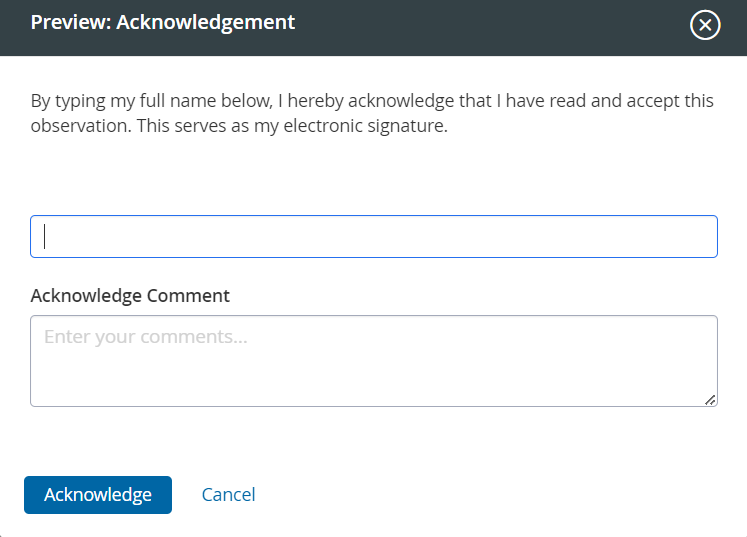Click the "Preview: Acknowledgement" dialog title
The image size is (747, 537).
[x=163, y=22]
